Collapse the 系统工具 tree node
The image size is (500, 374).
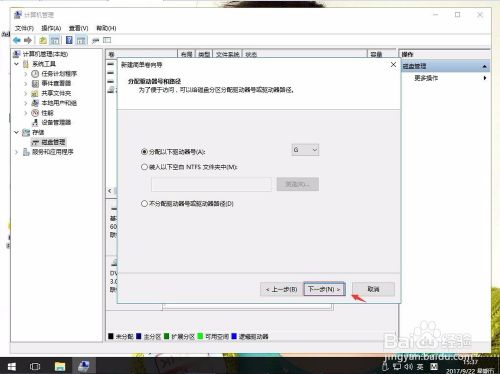(x=16, y=64)
